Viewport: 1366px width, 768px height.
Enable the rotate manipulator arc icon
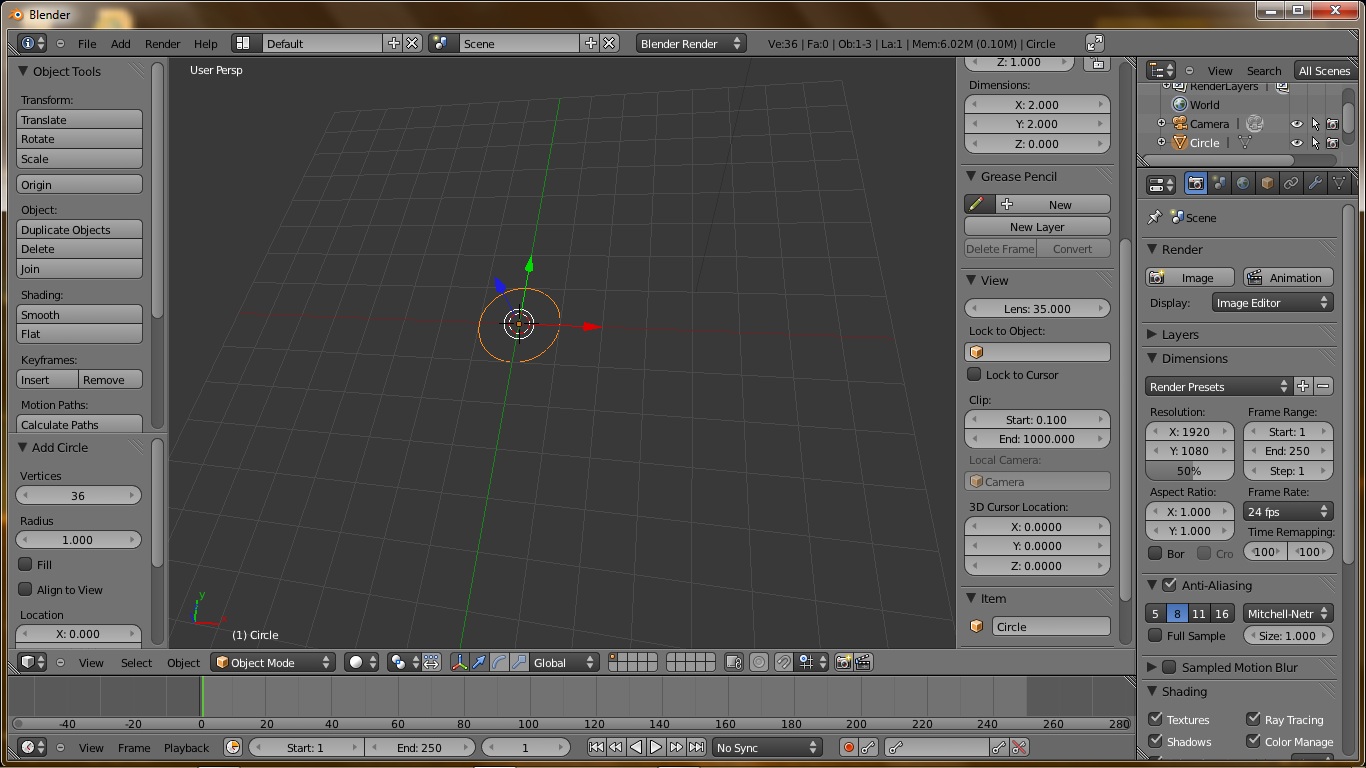point(499,662)
